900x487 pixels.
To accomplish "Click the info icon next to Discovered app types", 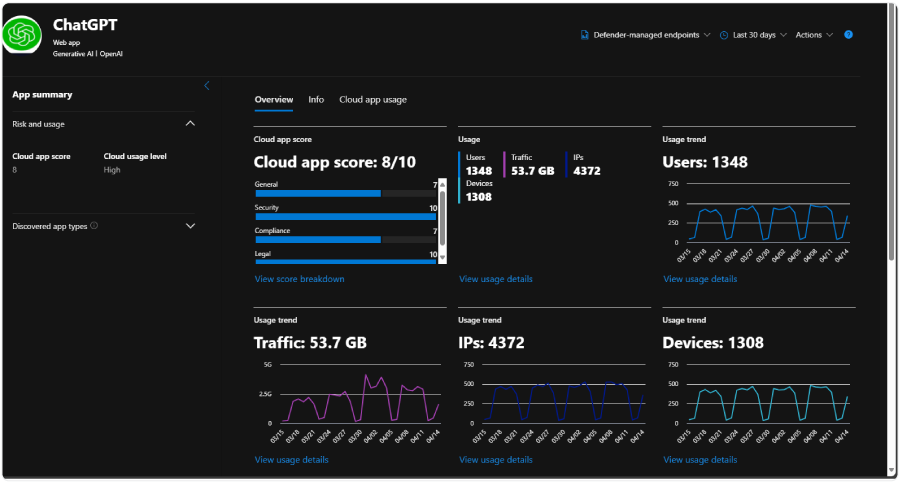I will click(x=94, y=226).
